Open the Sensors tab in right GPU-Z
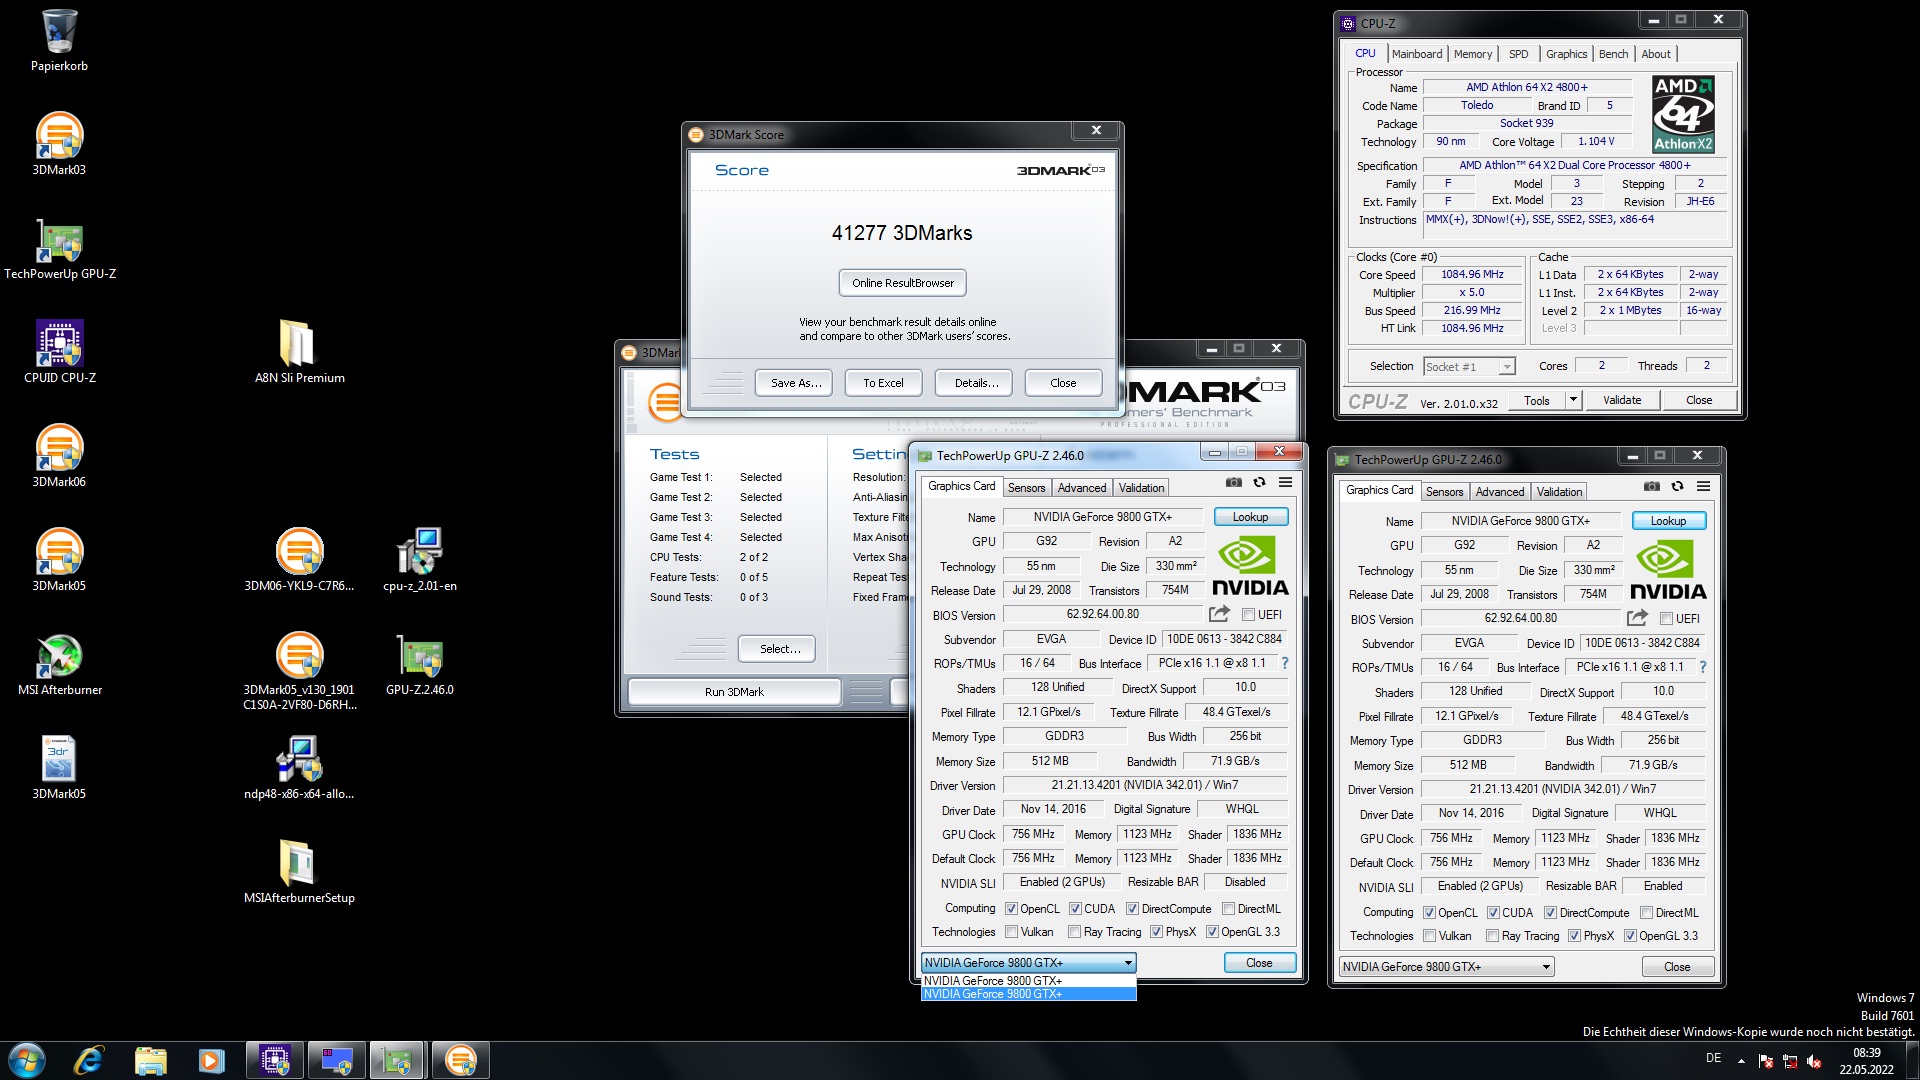This screenshot has width=1920, height=1080. [x=1444, y=492]
